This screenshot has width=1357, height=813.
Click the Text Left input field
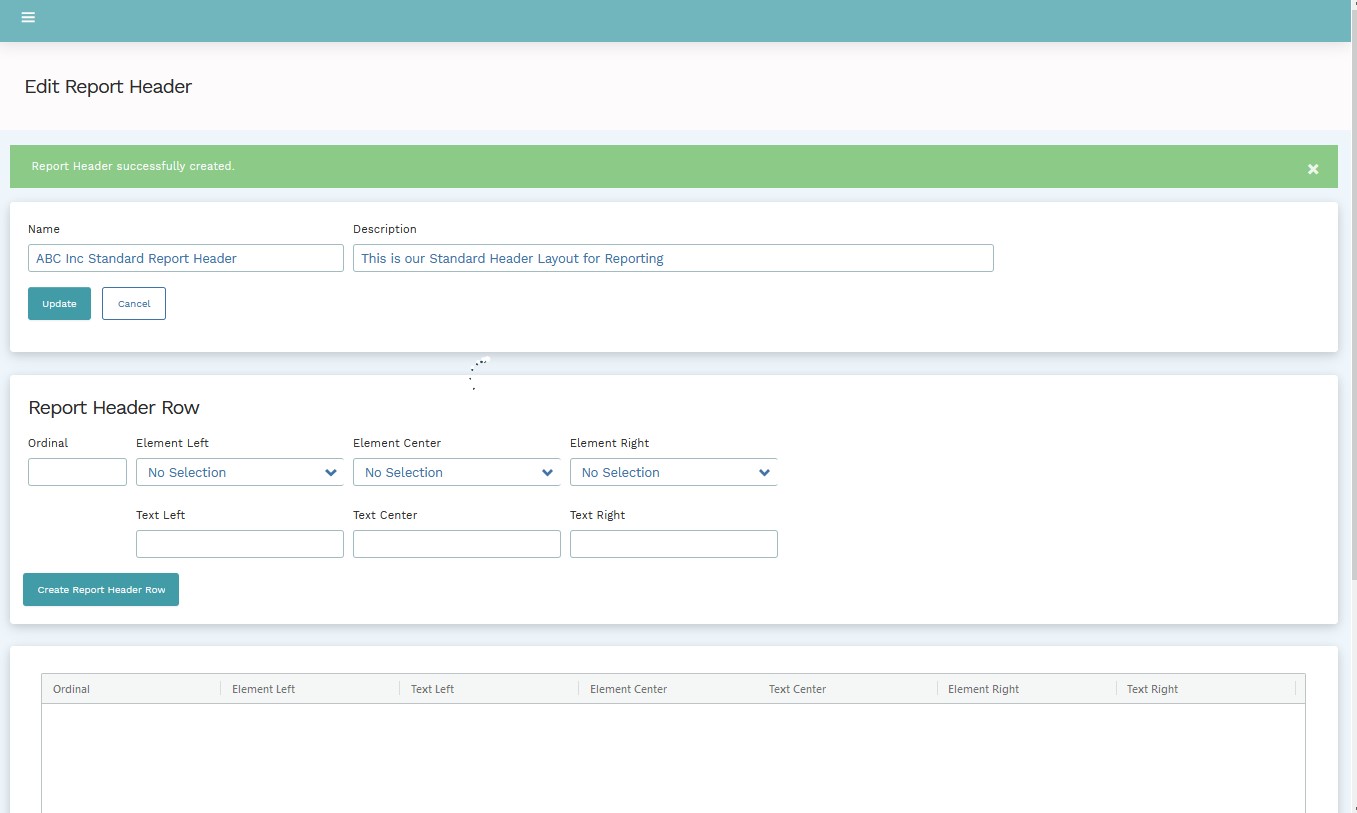pos(239,544)
